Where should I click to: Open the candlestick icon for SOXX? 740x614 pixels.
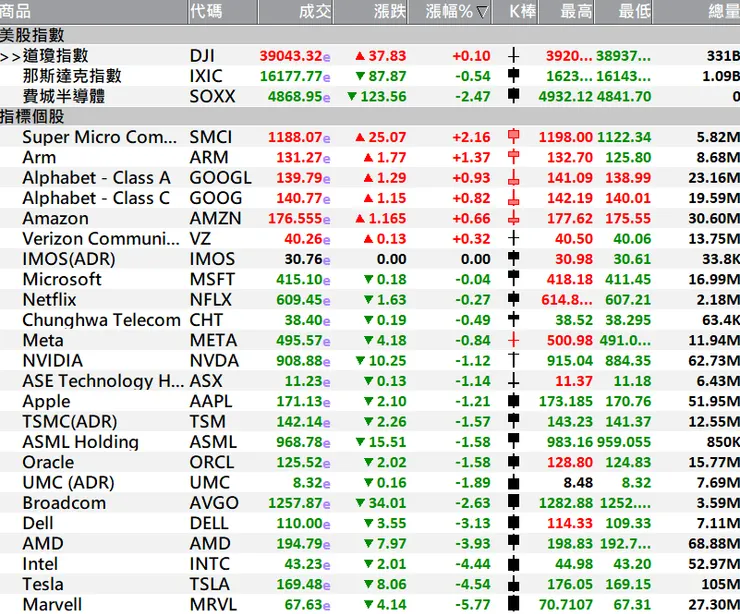point(513,96)
